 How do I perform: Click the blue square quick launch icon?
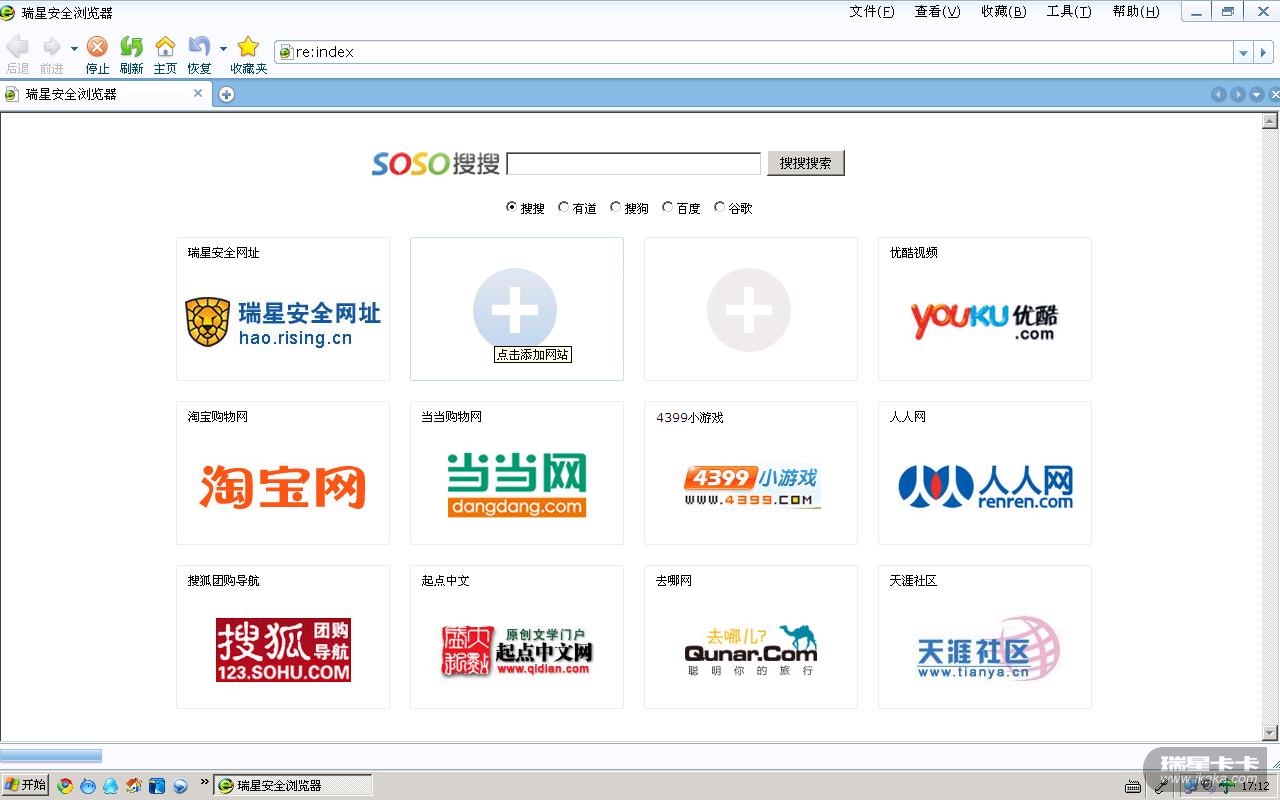coord(157,786)
